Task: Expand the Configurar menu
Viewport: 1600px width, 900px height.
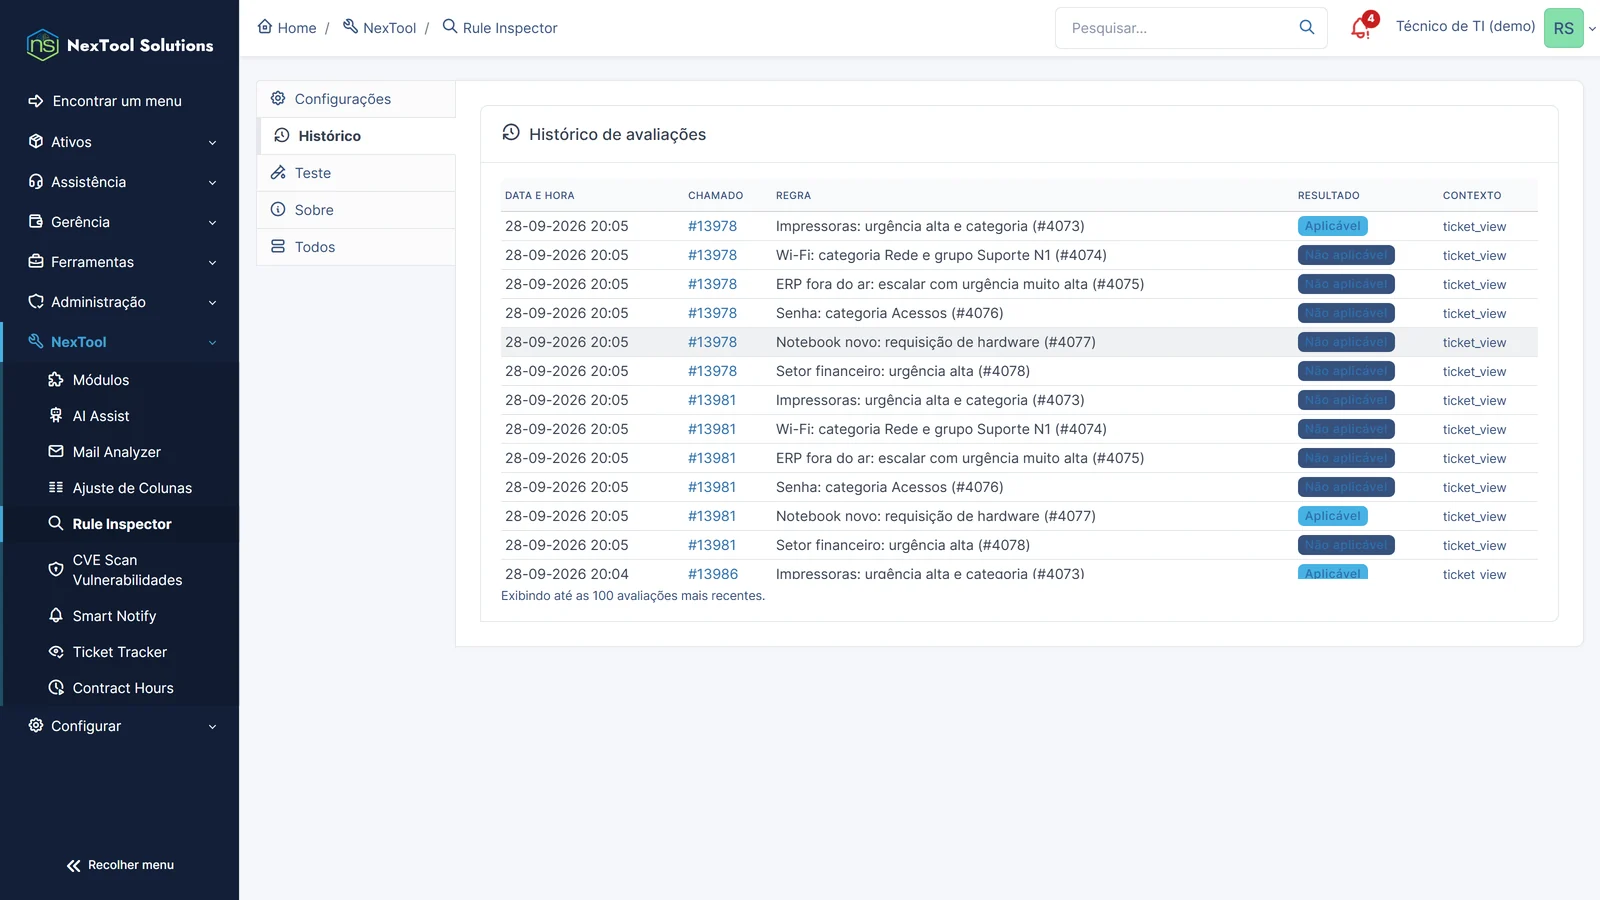Action: coord(120,726)
